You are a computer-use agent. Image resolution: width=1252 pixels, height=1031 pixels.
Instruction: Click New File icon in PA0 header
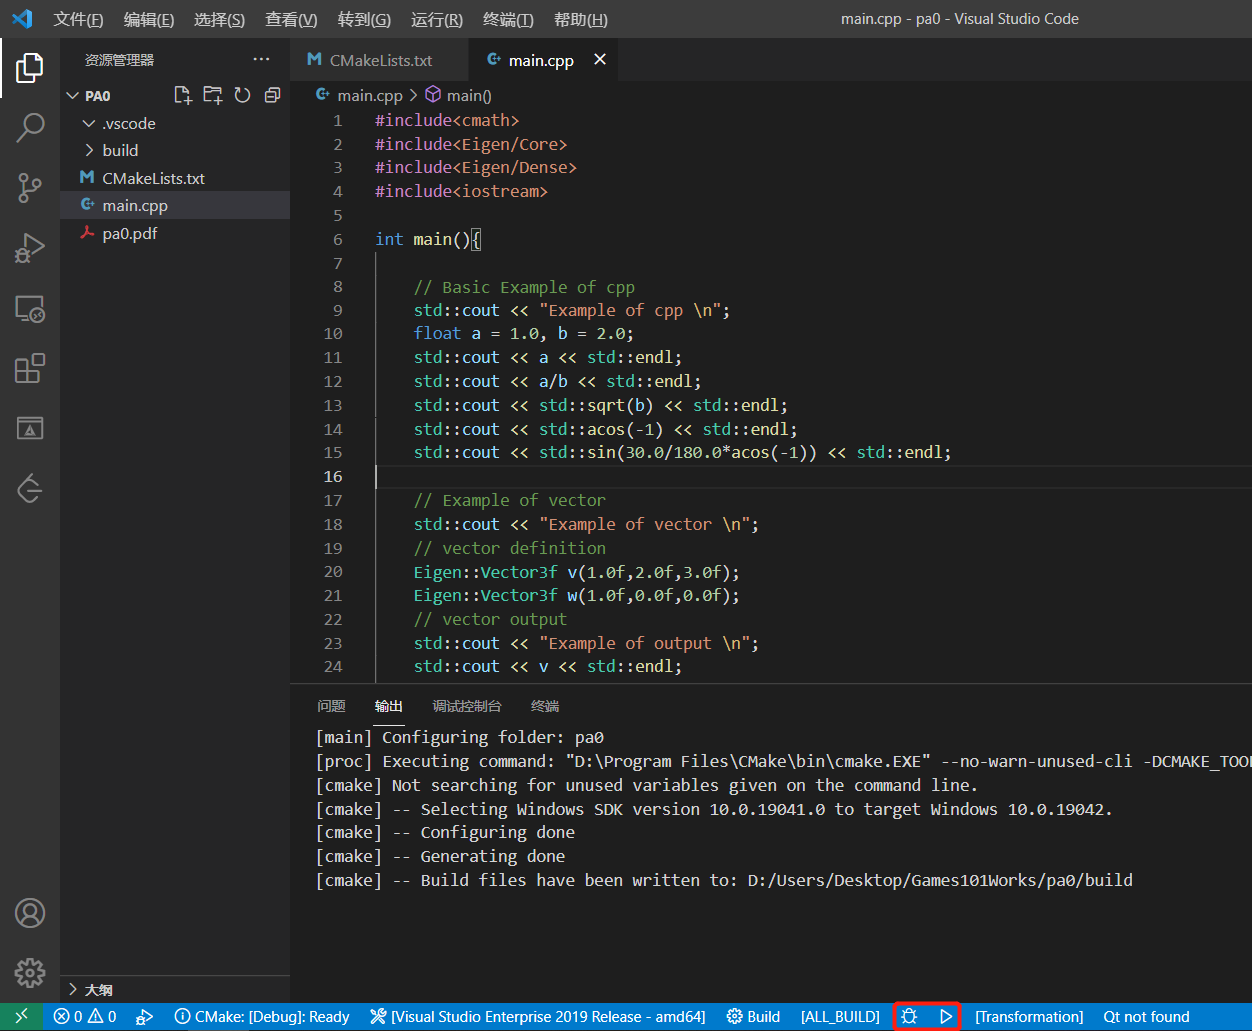pyautogui.click(x=182, y=95)
